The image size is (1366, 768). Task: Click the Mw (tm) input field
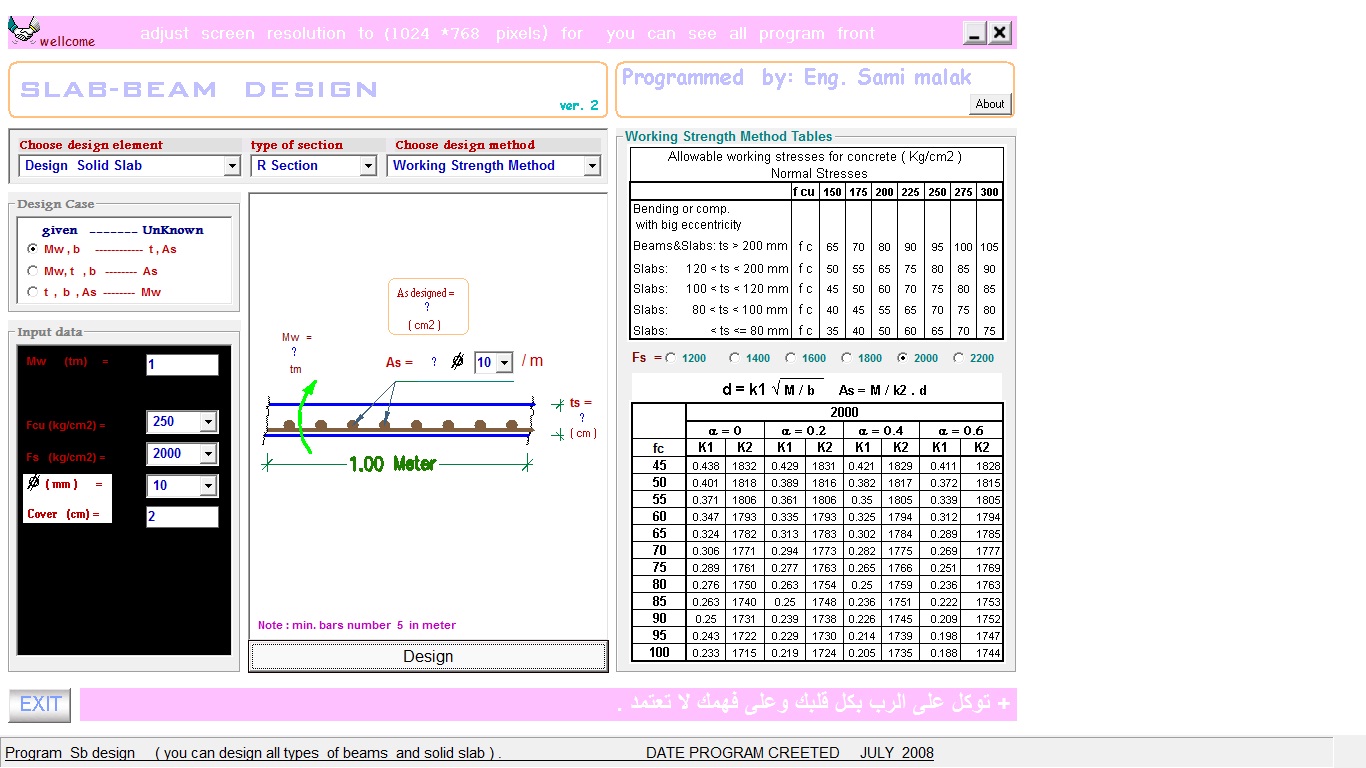182,365
